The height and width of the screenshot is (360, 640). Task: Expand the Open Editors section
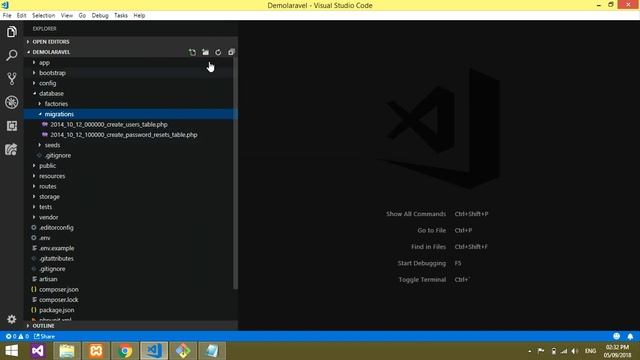click(x=131, y=42)
